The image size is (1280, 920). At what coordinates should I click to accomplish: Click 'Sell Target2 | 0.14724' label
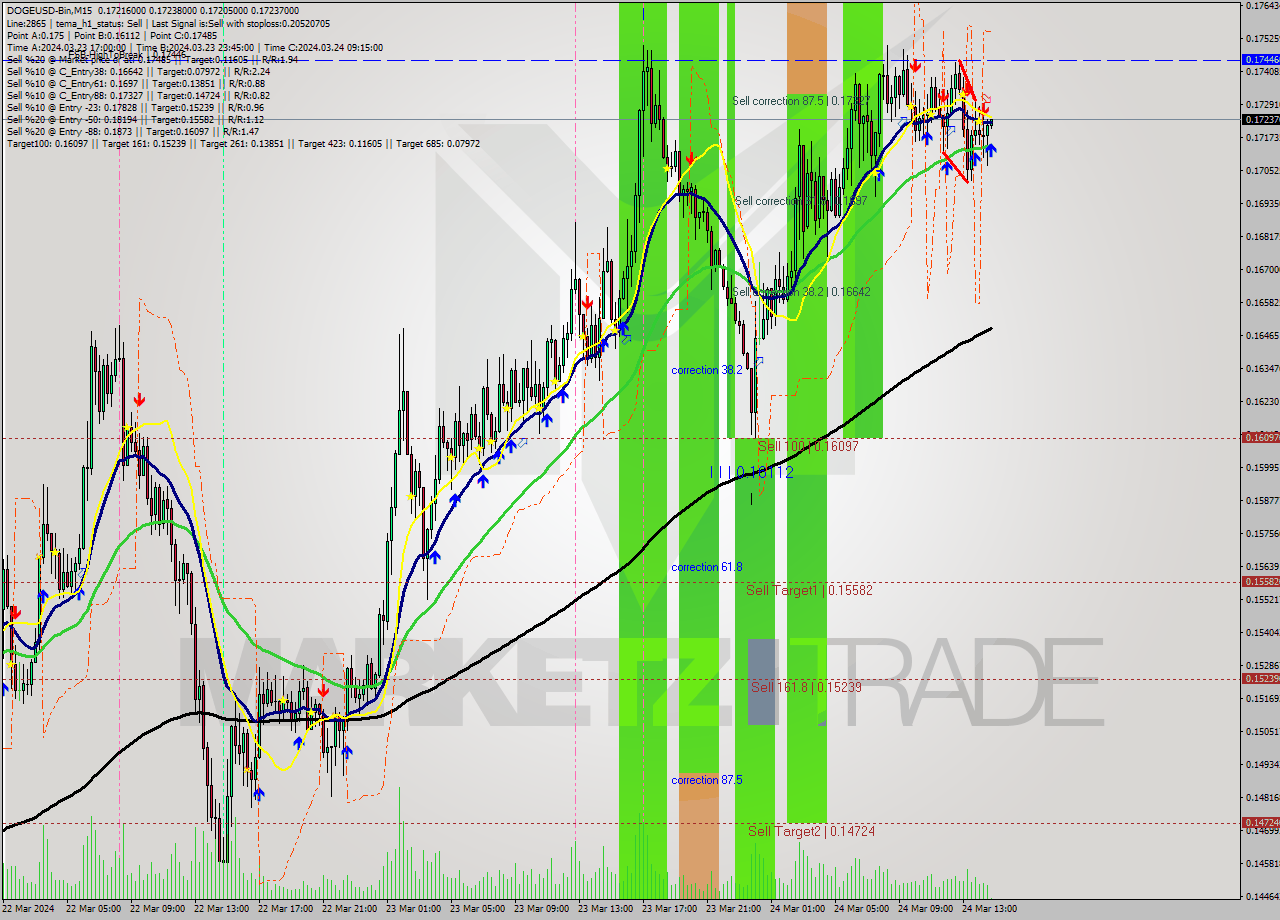[811, 831]
